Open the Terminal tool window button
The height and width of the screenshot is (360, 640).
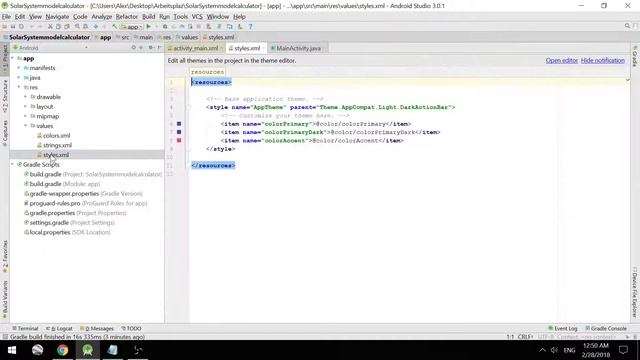click(25, 329)
